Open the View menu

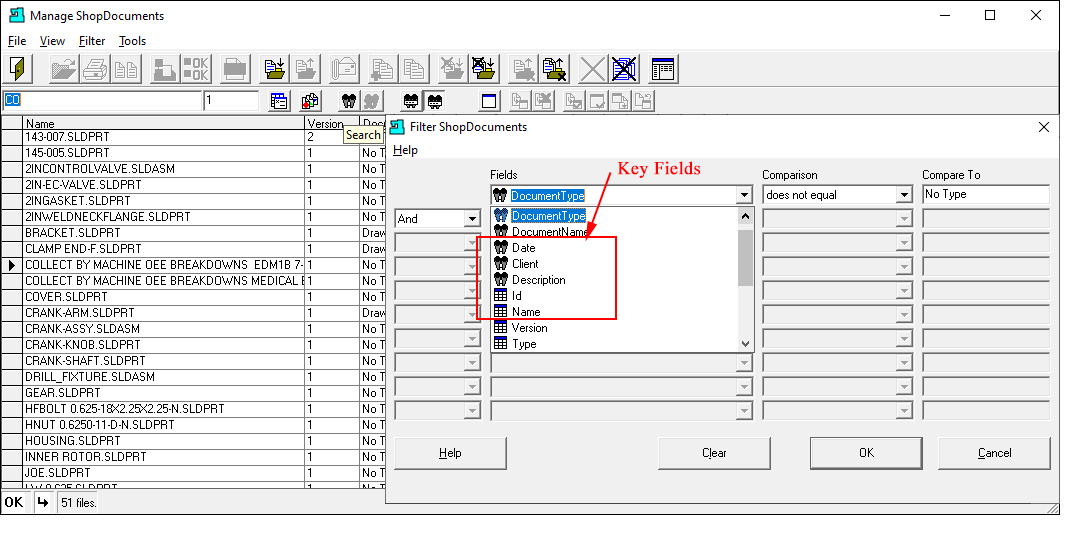pyautogui.click(x=52, y=41)
